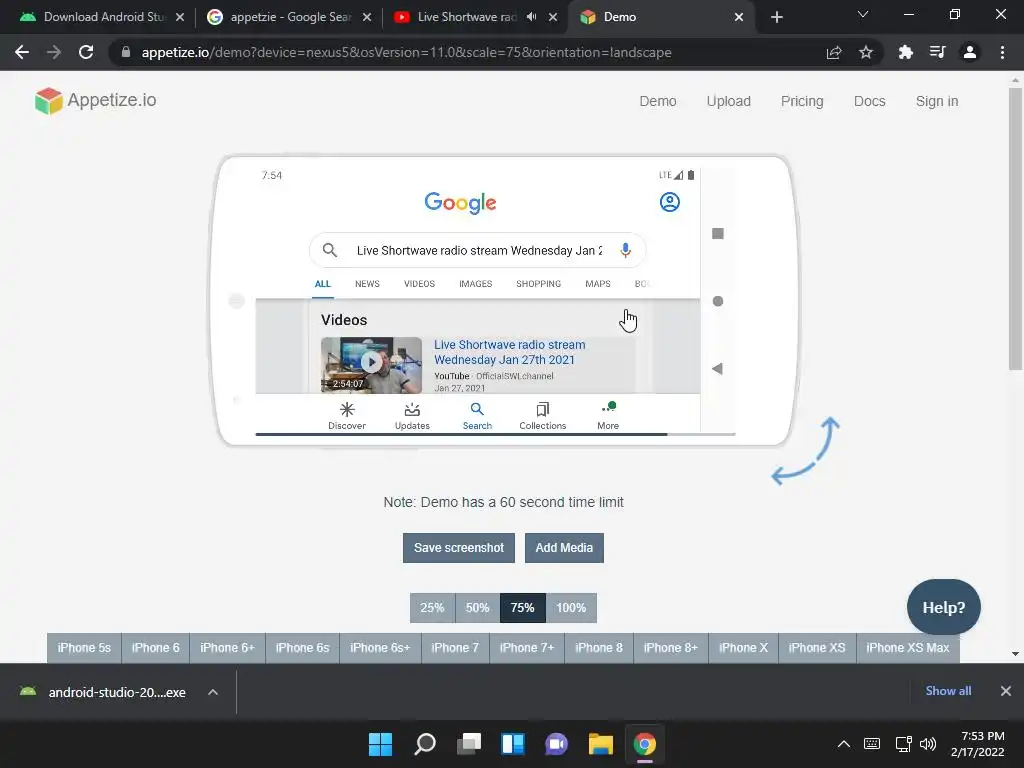Open Chrome three-dot menu
This screenshot has width=1024, height=768.
pyautogui.click(x=1002, y=52)
